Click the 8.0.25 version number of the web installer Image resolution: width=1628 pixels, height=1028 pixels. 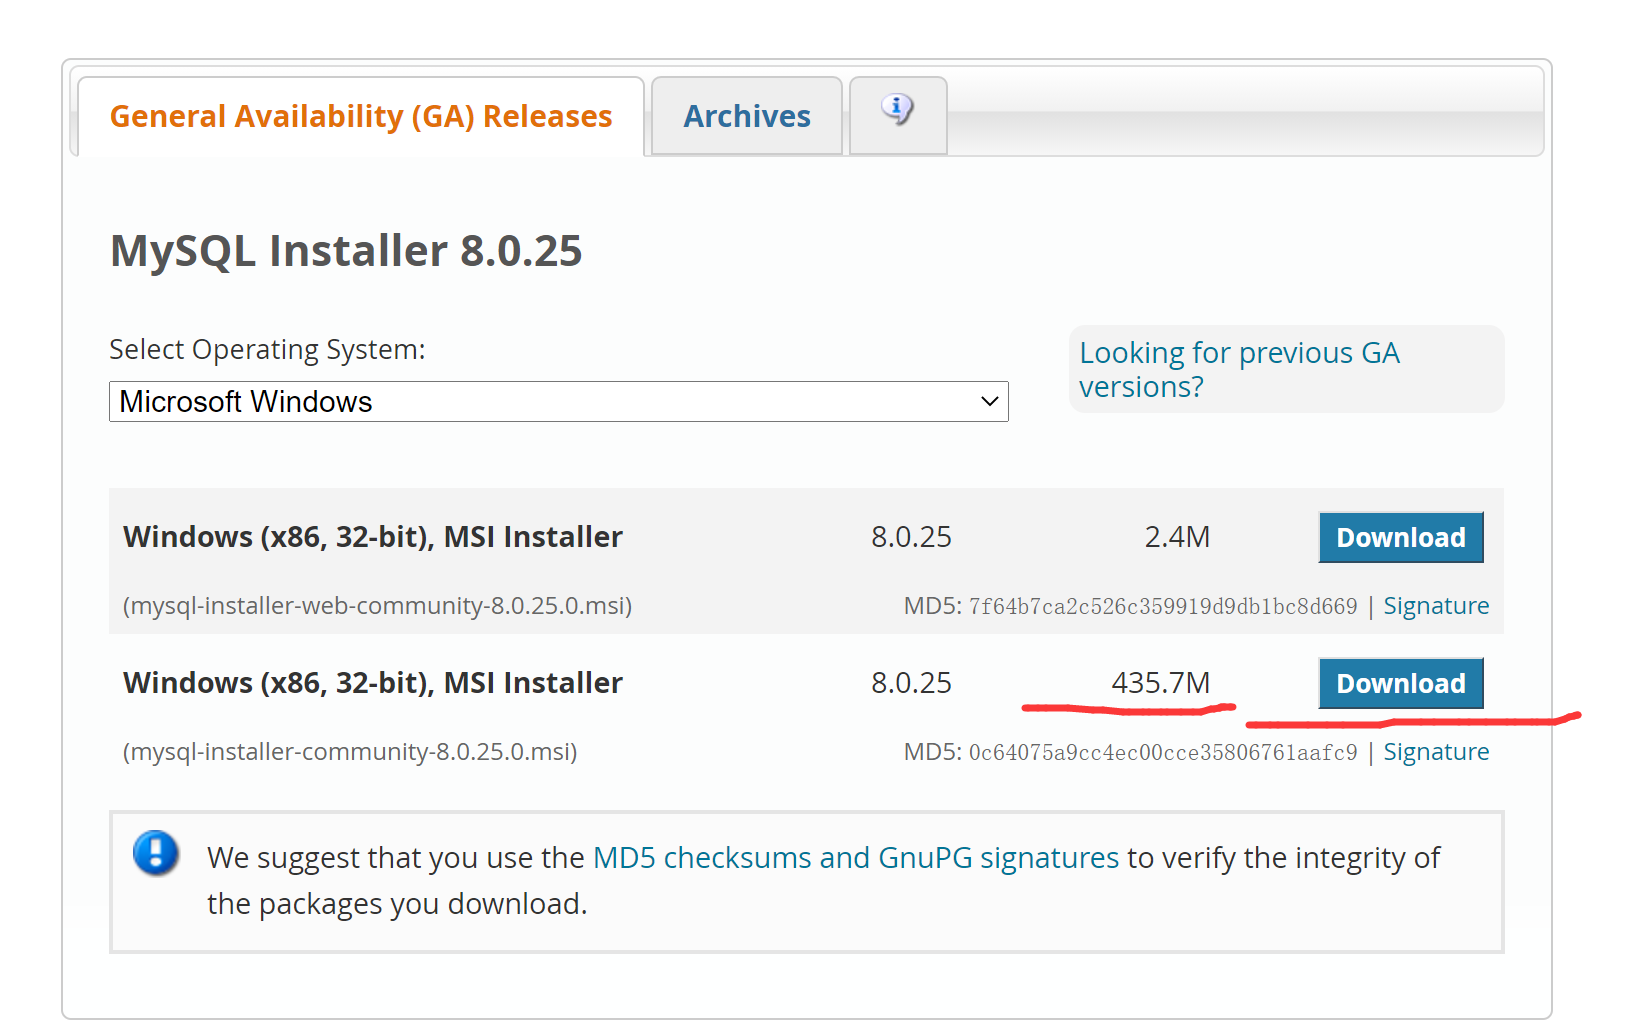pos(911,537)
